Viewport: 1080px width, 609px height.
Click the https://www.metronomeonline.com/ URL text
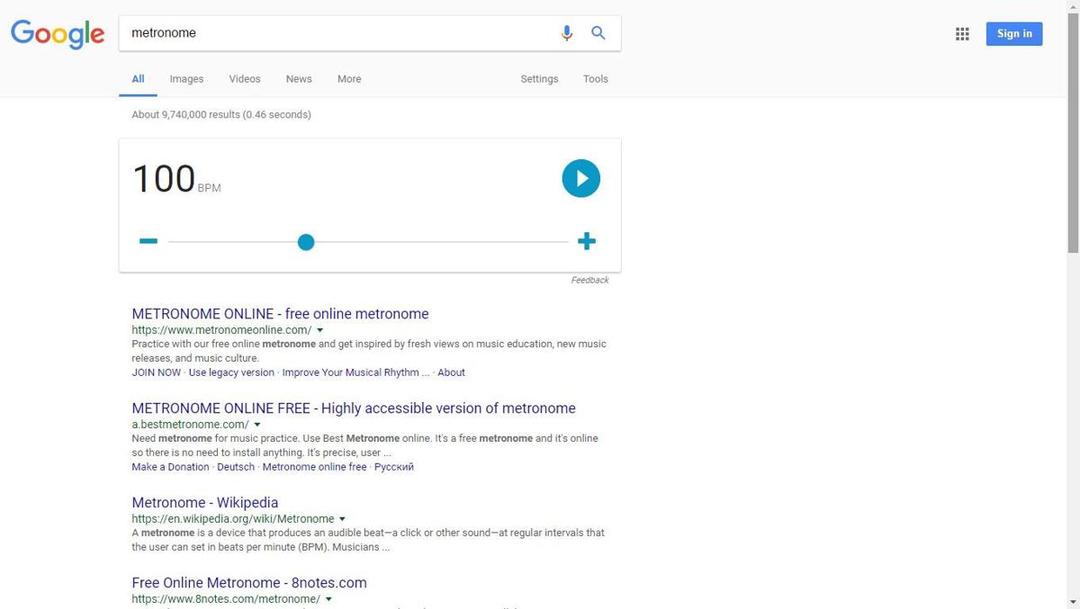click(x=221, y=330)
